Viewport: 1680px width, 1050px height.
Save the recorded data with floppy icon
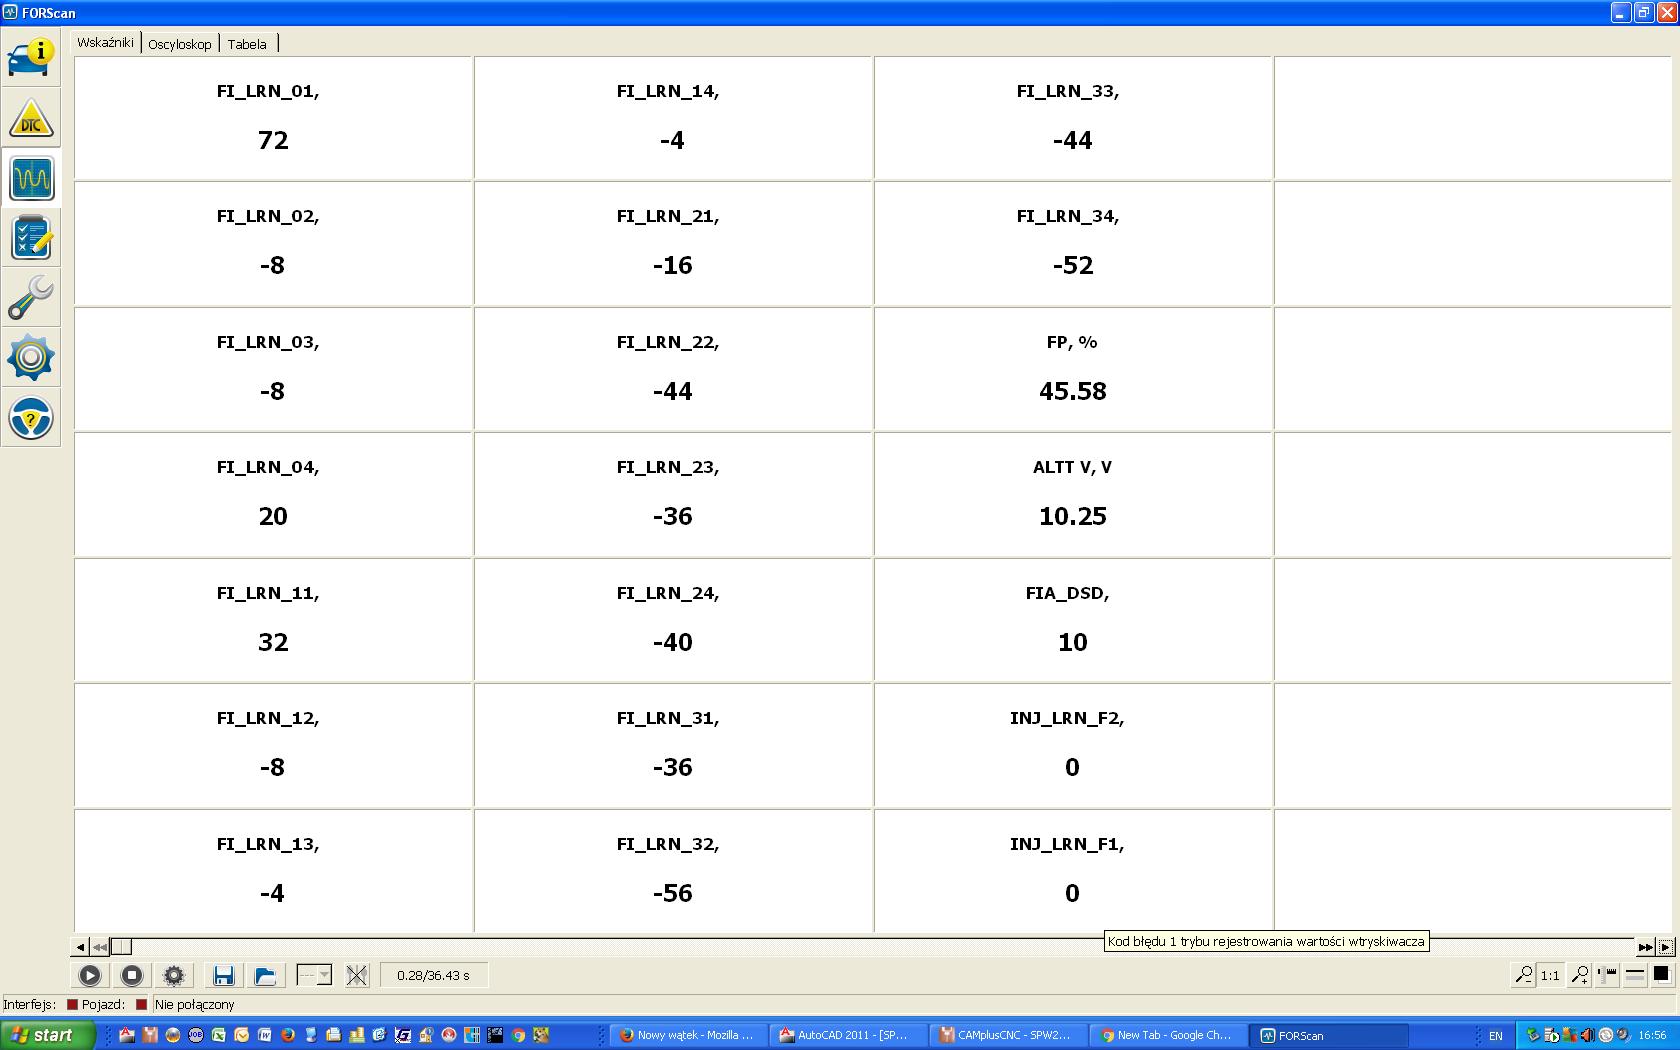coord(223,975)
